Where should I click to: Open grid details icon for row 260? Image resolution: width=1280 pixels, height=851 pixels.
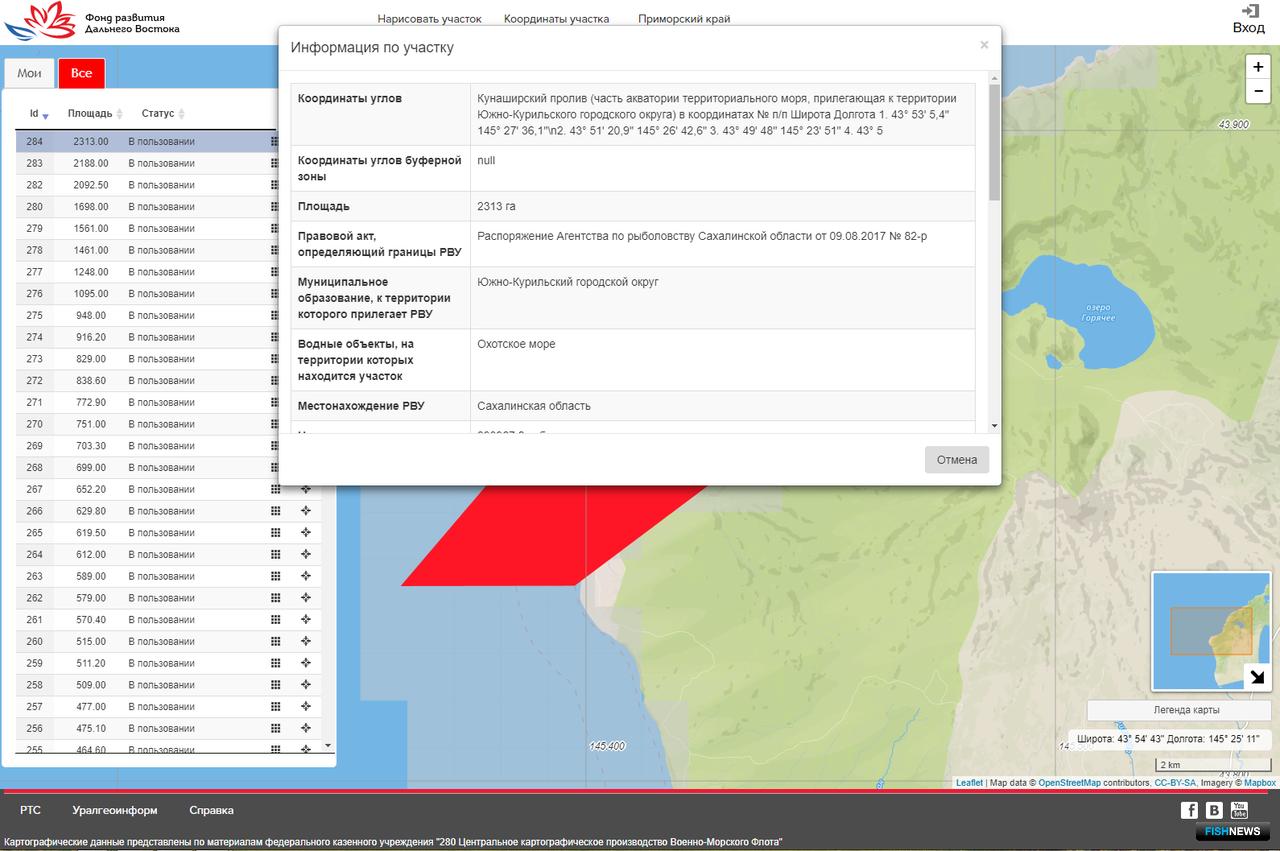click(x=275, y=641)
